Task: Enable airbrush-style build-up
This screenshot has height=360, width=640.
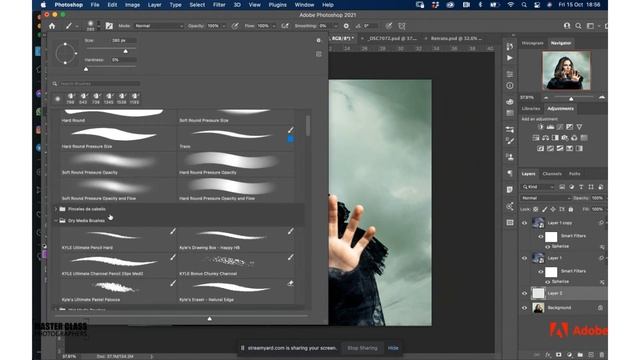Action: point(285,26)
